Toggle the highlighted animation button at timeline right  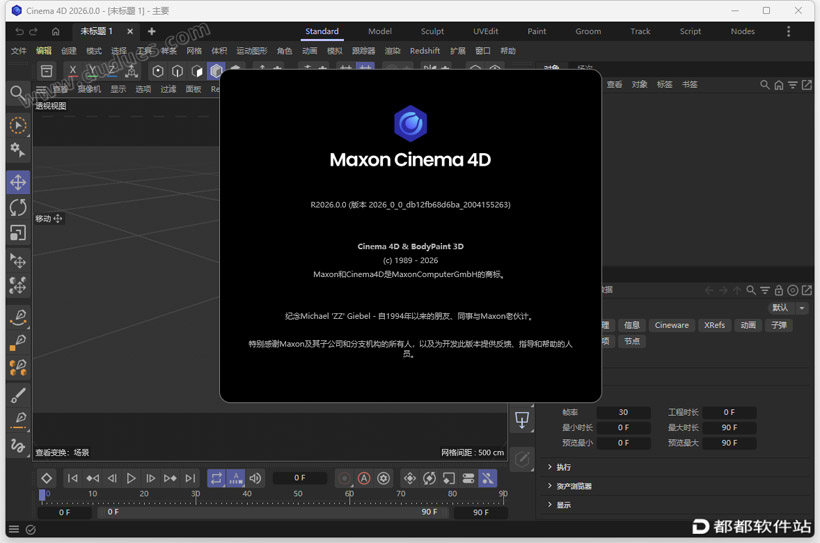(x=487, y=478)
